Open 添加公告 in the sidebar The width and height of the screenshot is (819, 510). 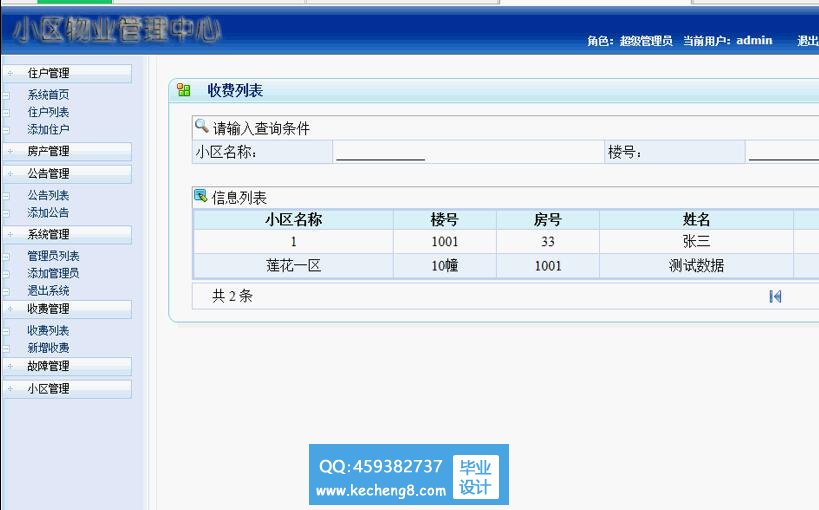[x=48, y=213]
